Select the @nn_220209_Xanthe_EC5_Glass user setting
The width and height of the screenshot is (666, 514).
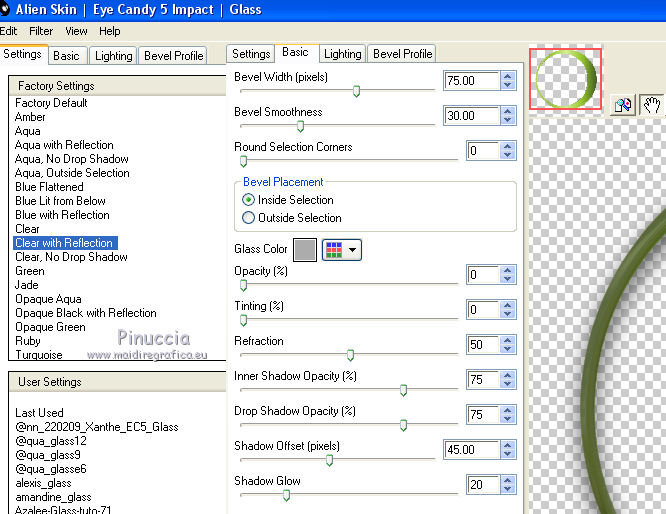click(97, 427)
